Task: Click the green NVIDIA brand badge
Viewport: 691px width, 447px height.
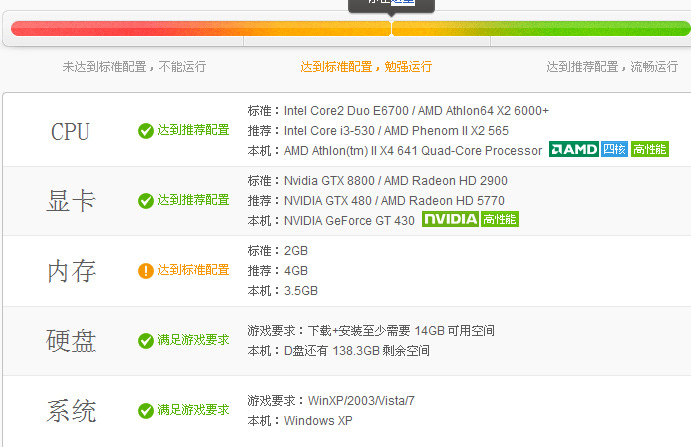Action: point(450,220)
